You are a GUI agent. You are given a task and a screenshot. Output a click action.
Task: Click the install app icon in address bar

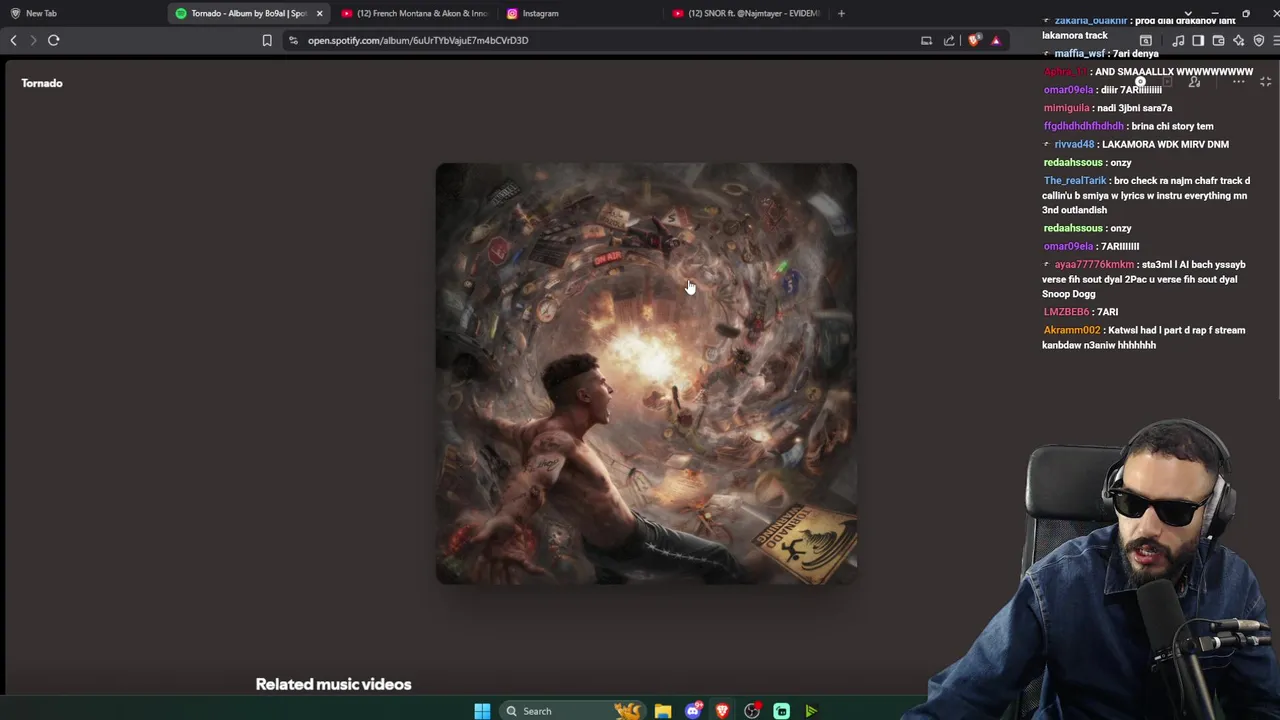point(926,40)
